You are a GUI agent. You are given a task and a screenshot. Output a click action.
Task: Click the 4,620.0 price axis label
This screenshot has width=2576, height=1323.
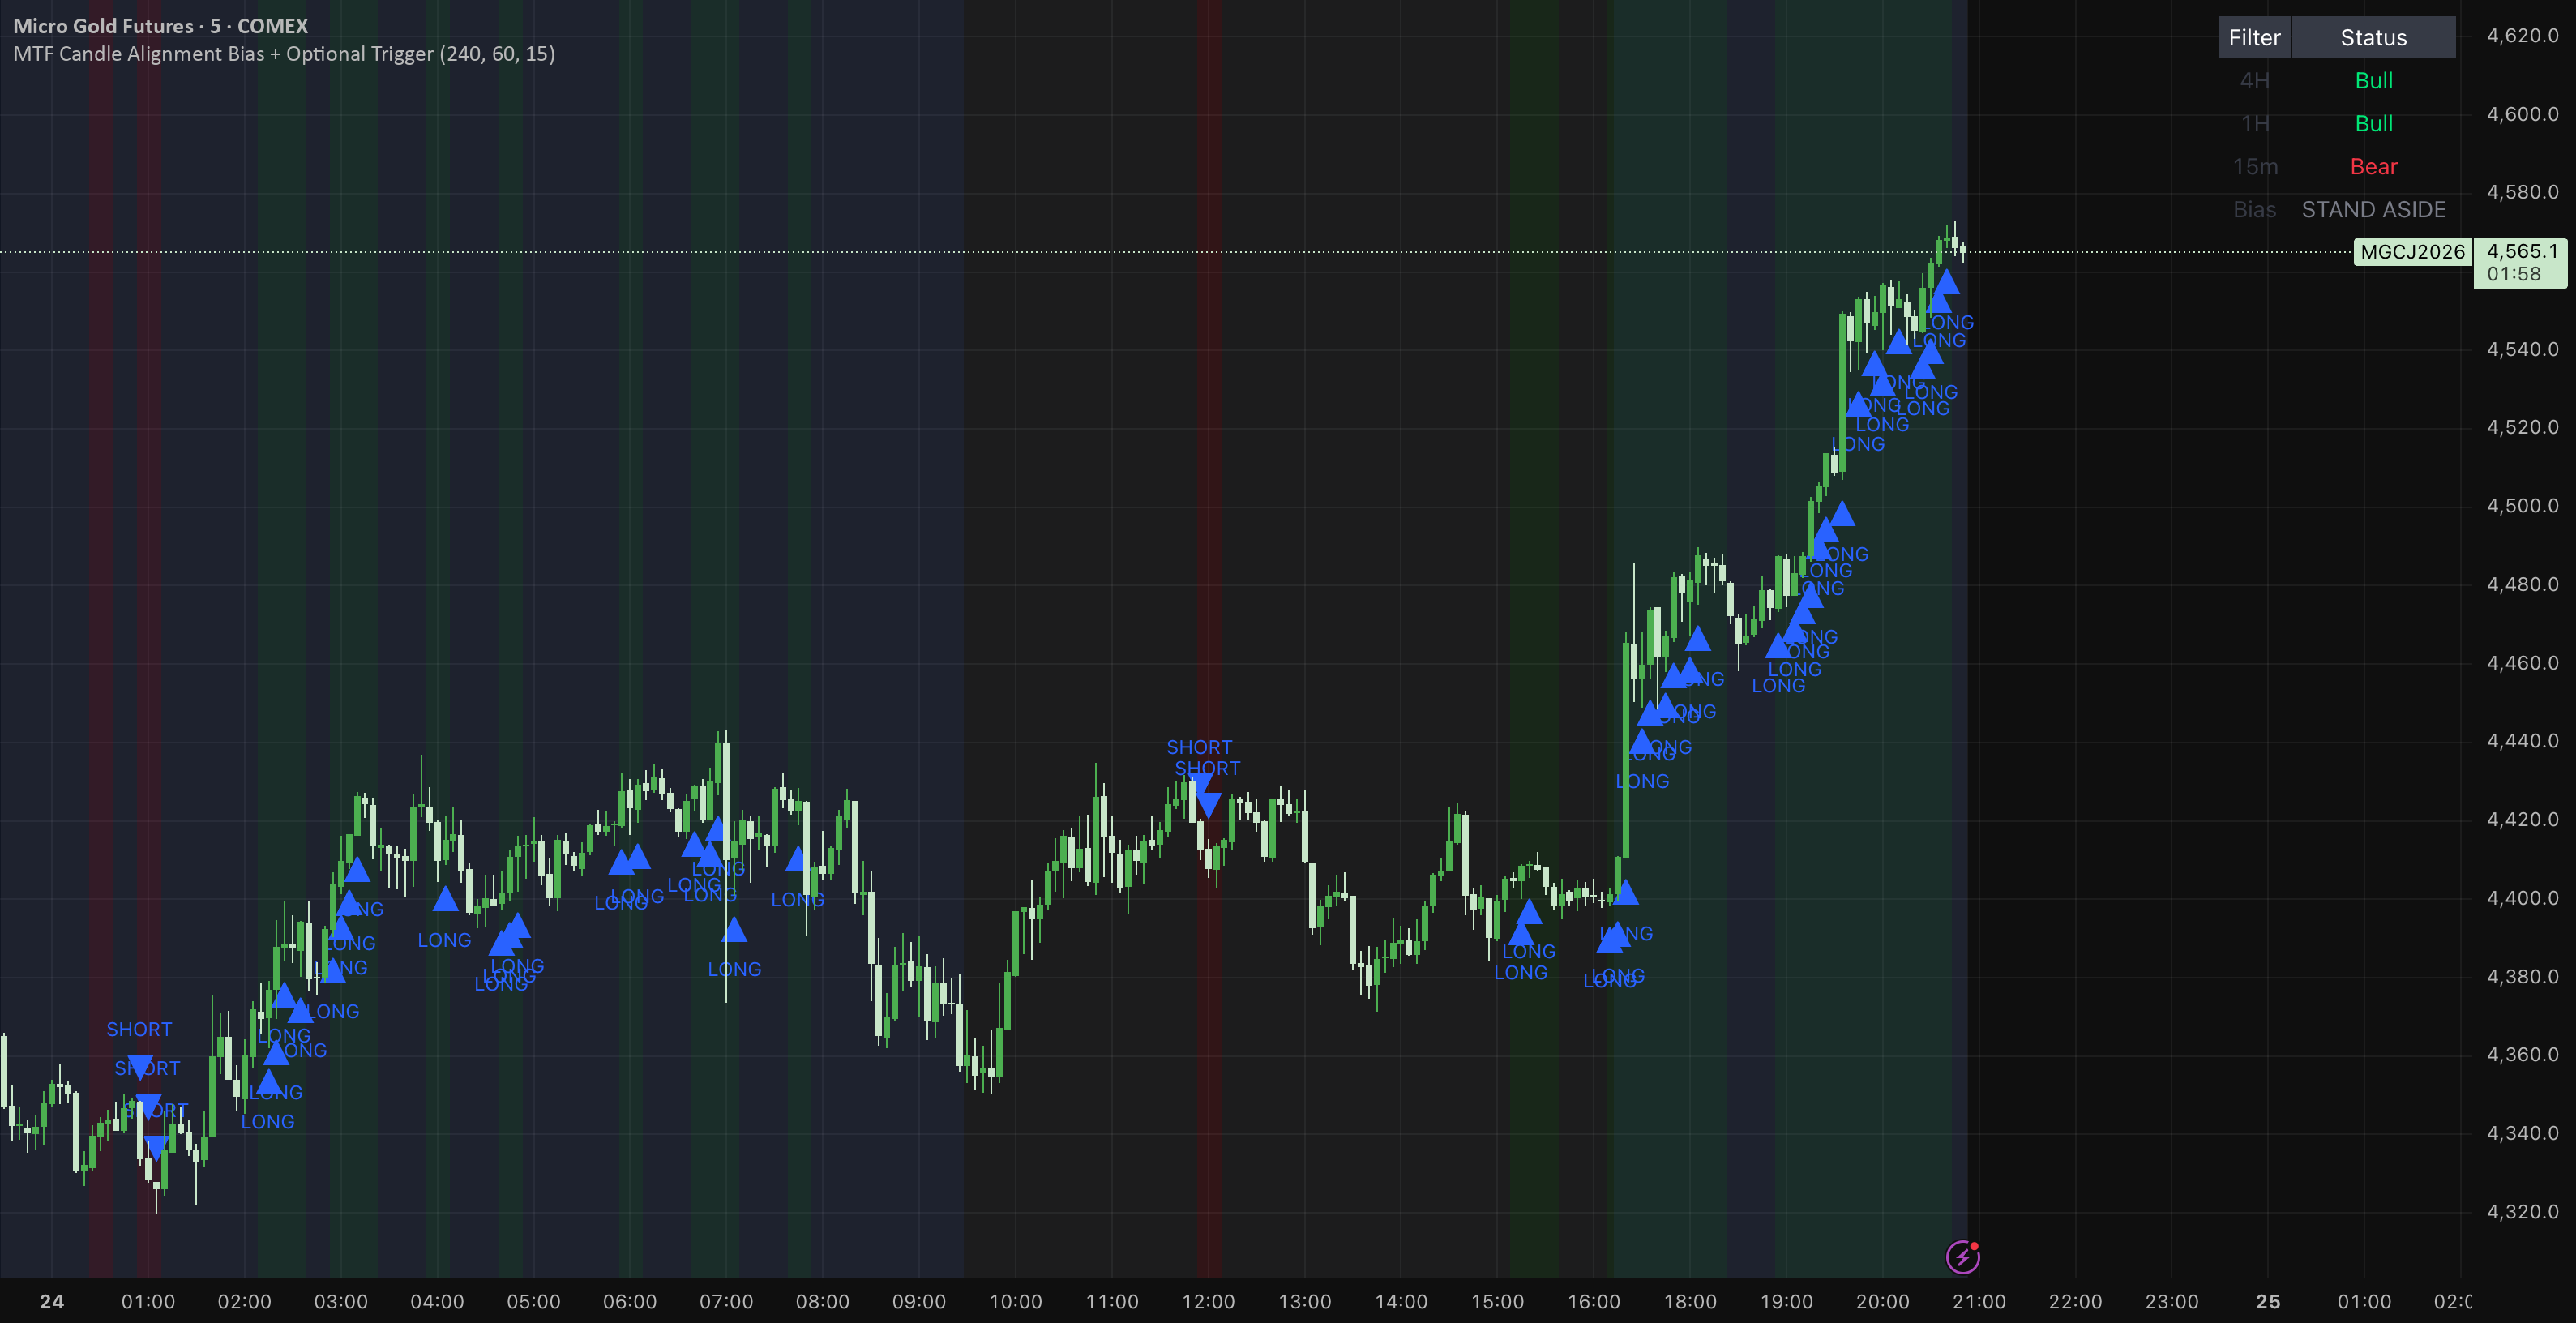click(x=2522, y=36)
